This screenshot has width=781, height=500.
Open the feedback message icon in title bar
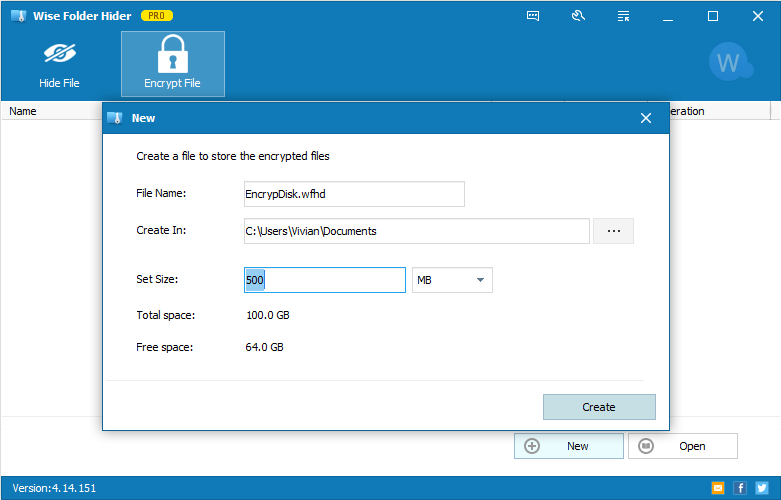coord(533,16)
